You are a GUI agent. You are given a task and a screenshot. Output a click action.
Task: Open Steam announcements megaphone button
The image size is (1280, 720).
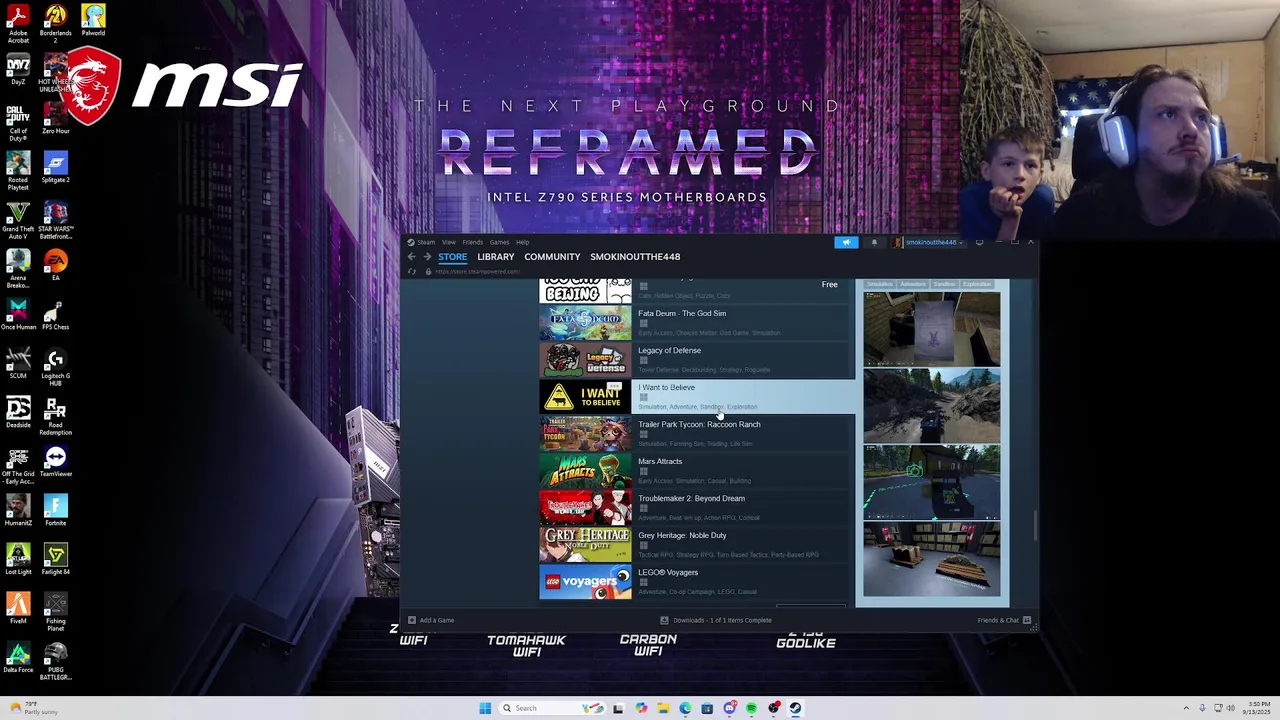[x=846, y=242]
